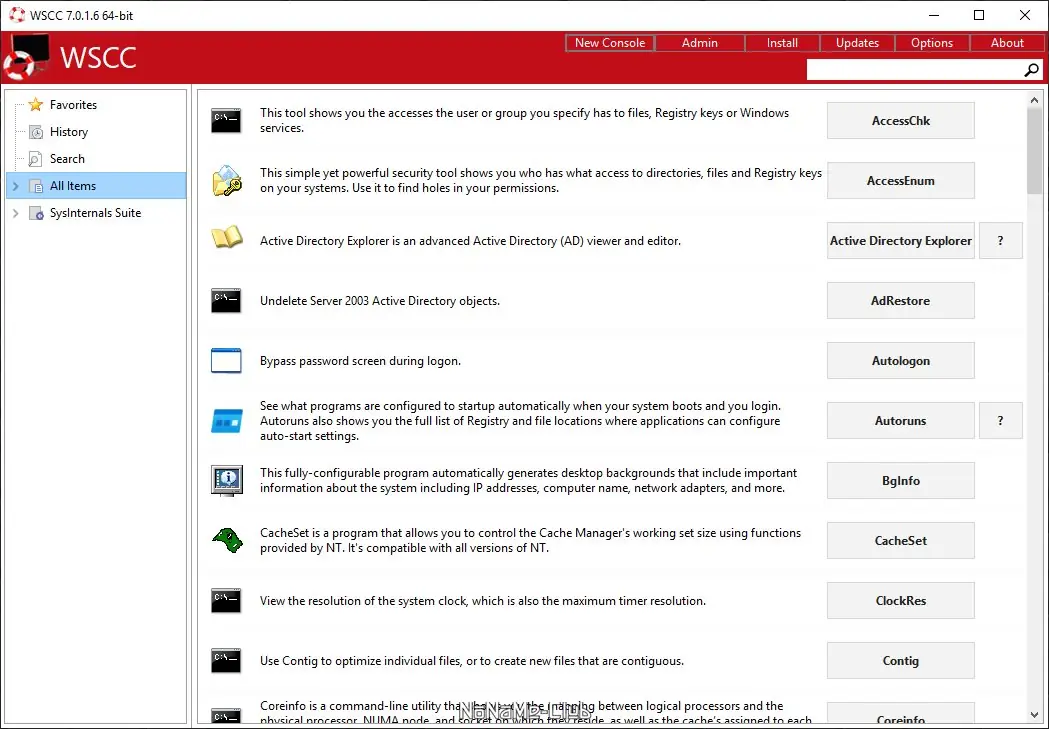Click the AccessEnum description text
Image resolution: width=1049 pixels, height=729 pixels.
[x=541, y=181]
